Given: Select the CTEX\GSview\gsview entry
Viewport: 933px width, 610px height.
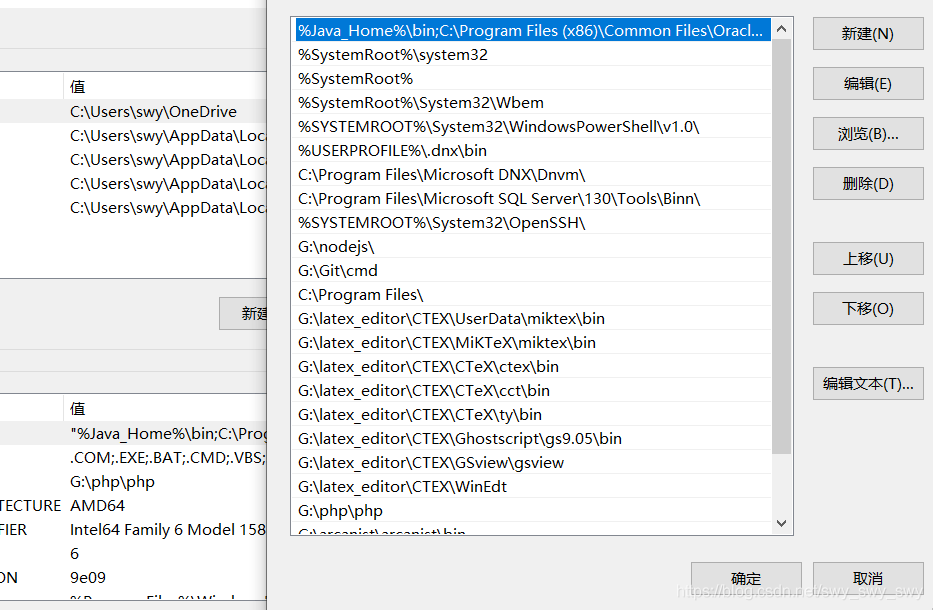Looking at the screenshot, I should click(533, 462).
